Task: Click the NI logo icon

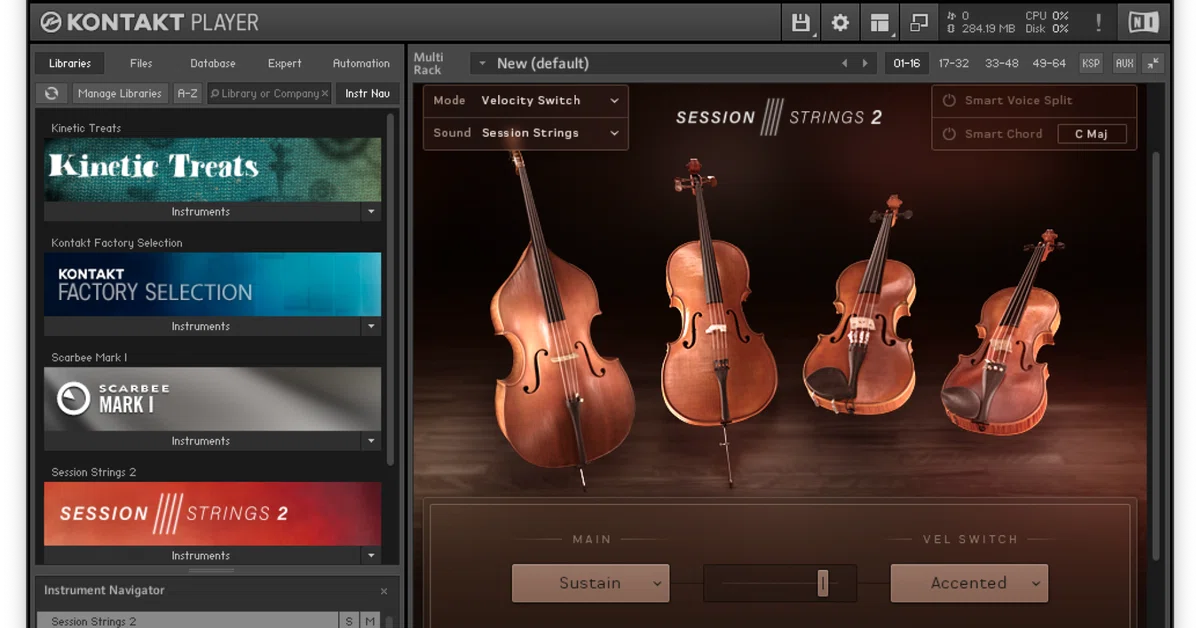Action: pyautogui.click(x=1143, y=22)
